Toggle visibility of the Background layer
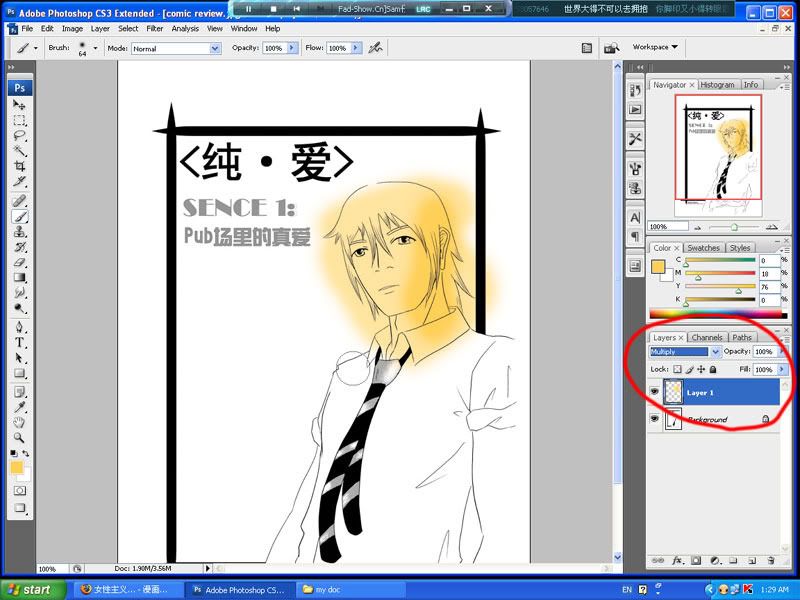The image size is (800, 600). click(655, 420)
